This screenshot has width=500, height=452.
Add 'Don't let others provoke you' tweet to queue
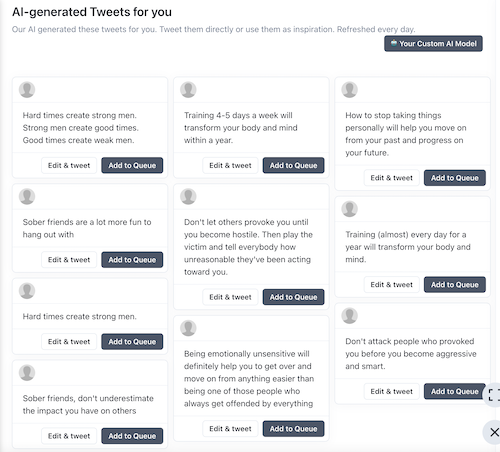click(293, 297)
